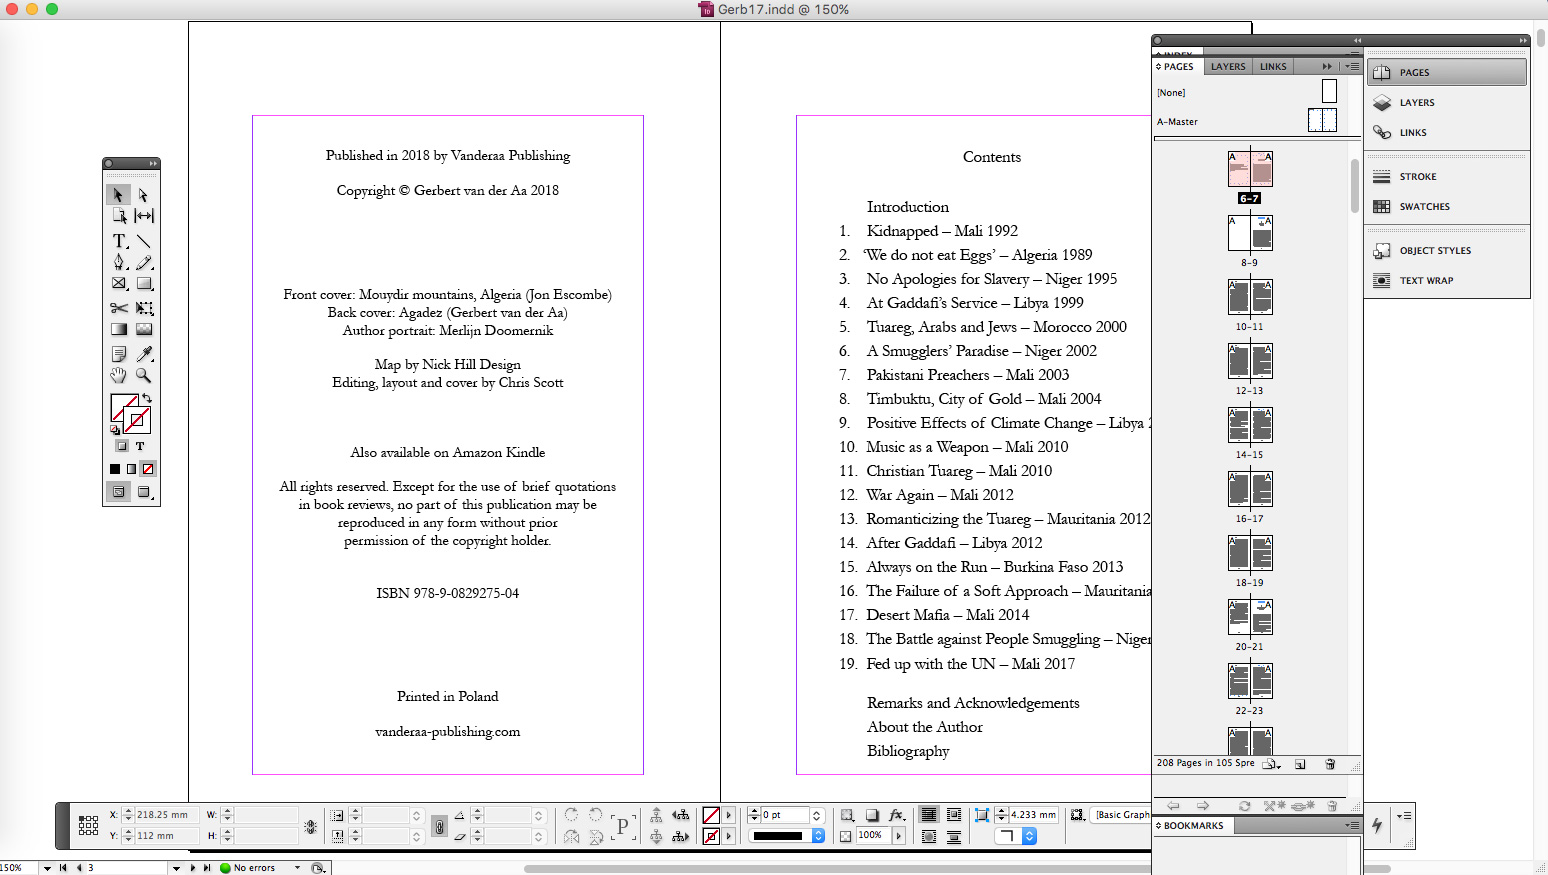Screen dimensions: 1548x875
Task: Switch to the Layers tab
Action: [1228, 67]
